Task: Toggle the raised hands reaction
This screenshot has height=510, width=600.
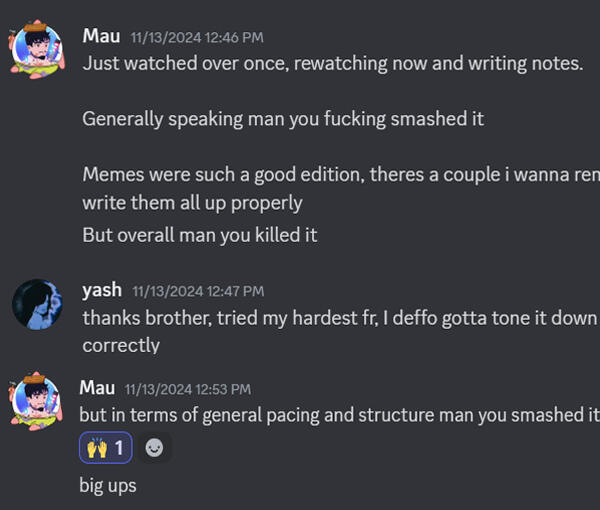Action: [106, 448]
